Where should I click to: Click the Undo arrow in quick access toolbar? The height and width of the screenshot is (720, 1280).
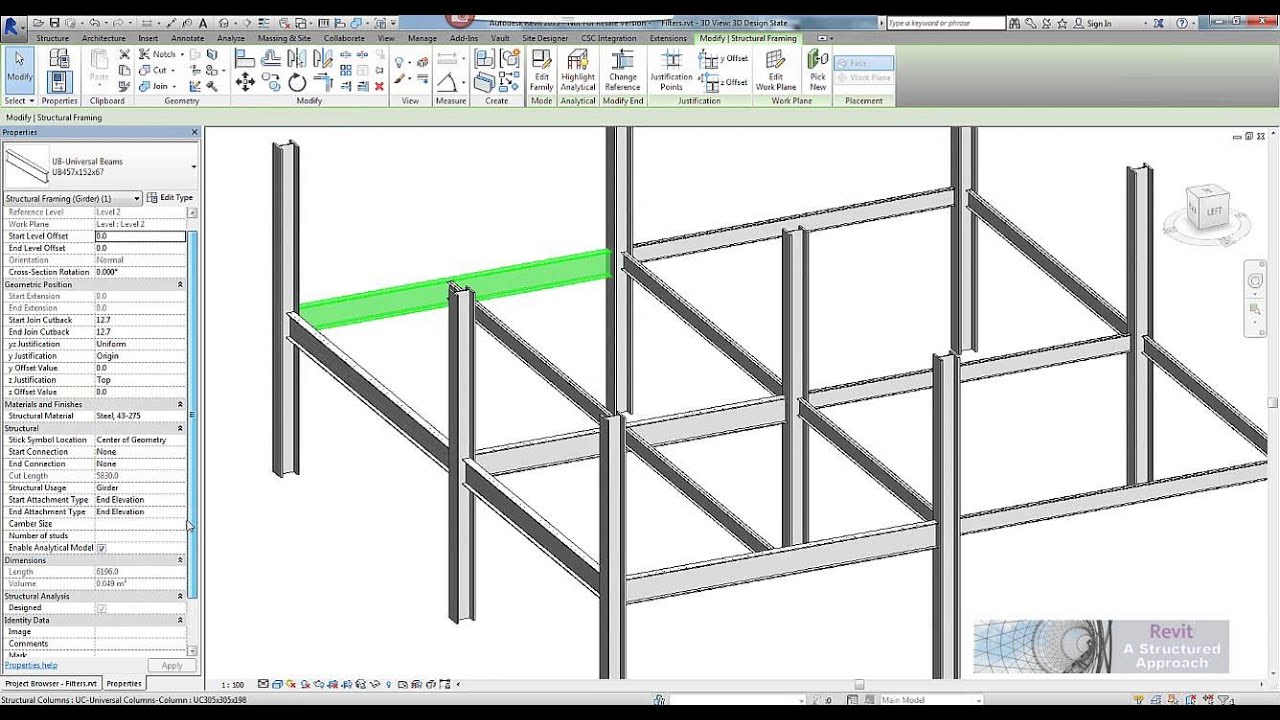point(95,22)
